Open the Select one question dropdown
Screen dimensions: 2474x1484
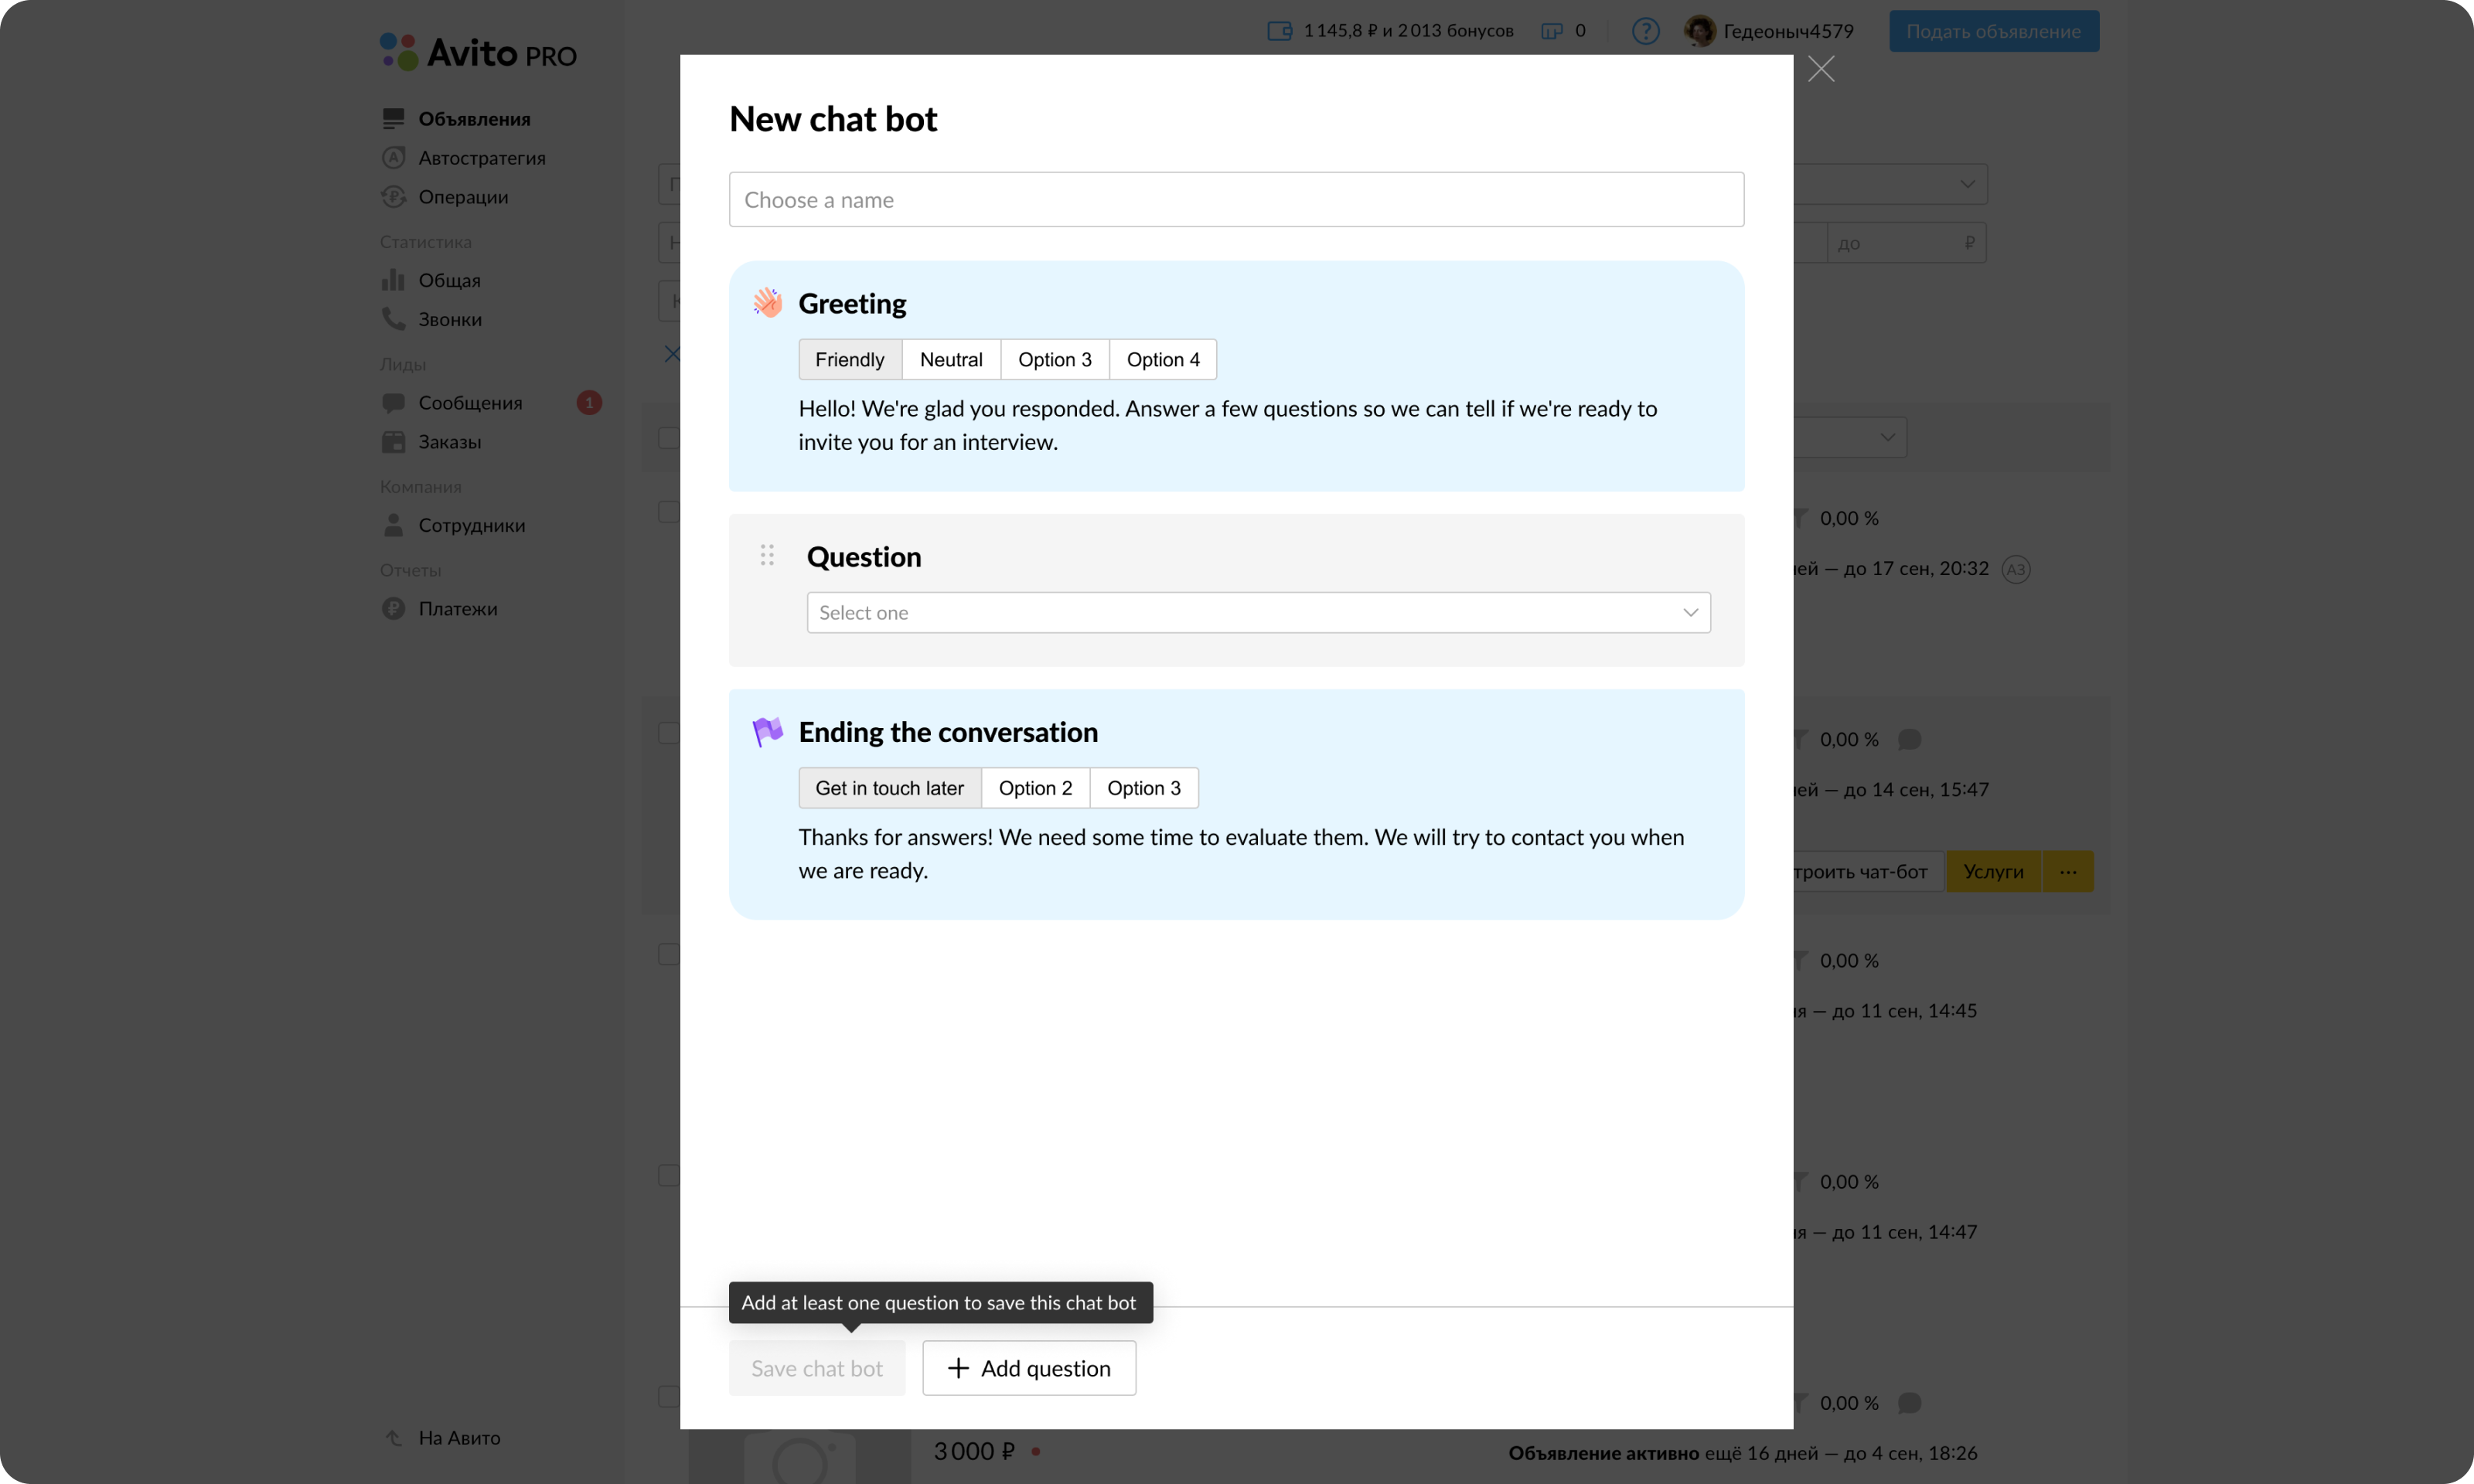point(1257,612)
